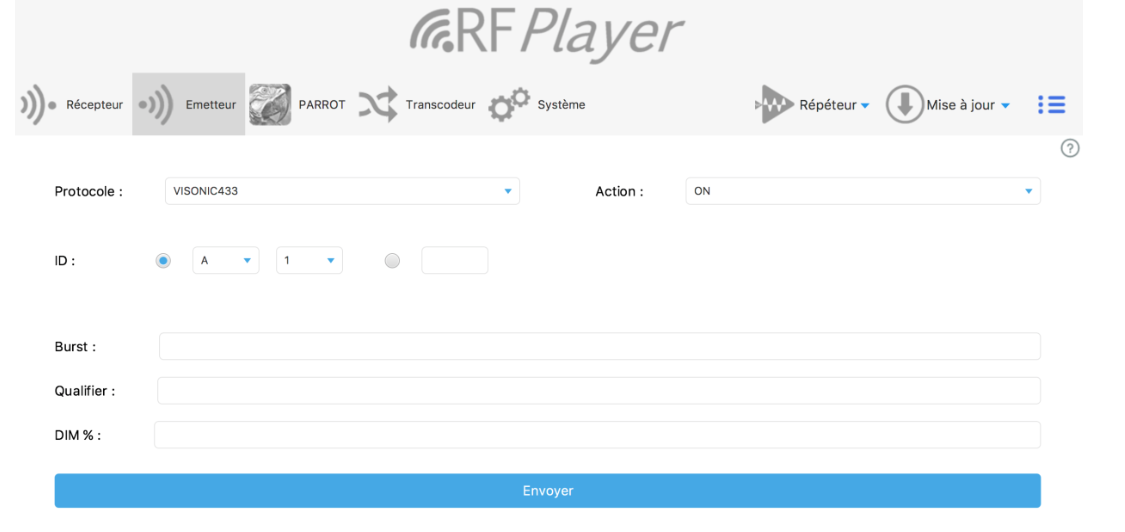
Task: Focus the Qualifier input field
Action: click(599, 391)
